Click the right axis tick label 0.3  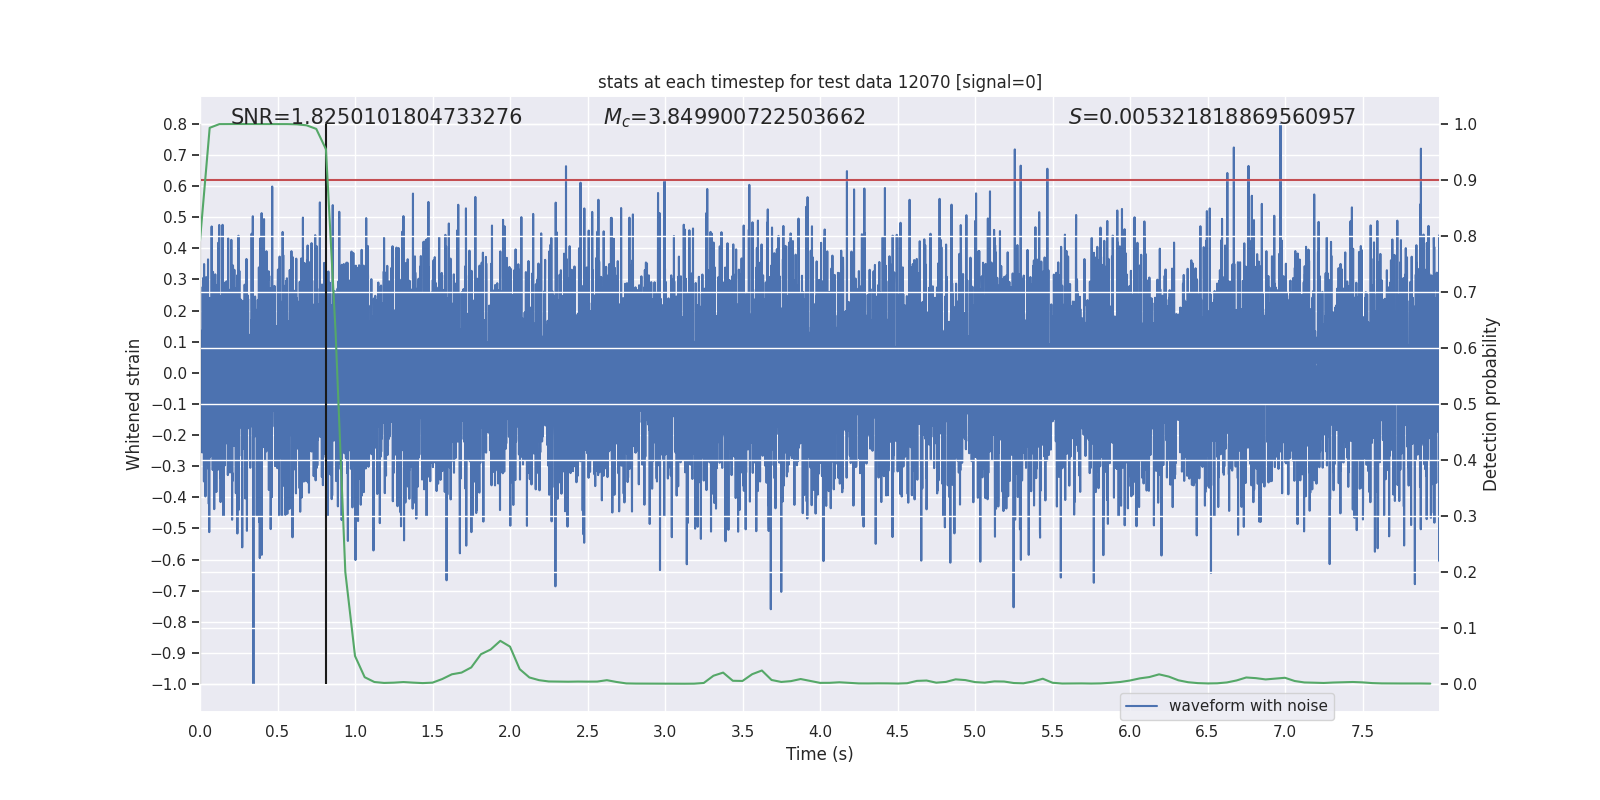point(1465,516)
